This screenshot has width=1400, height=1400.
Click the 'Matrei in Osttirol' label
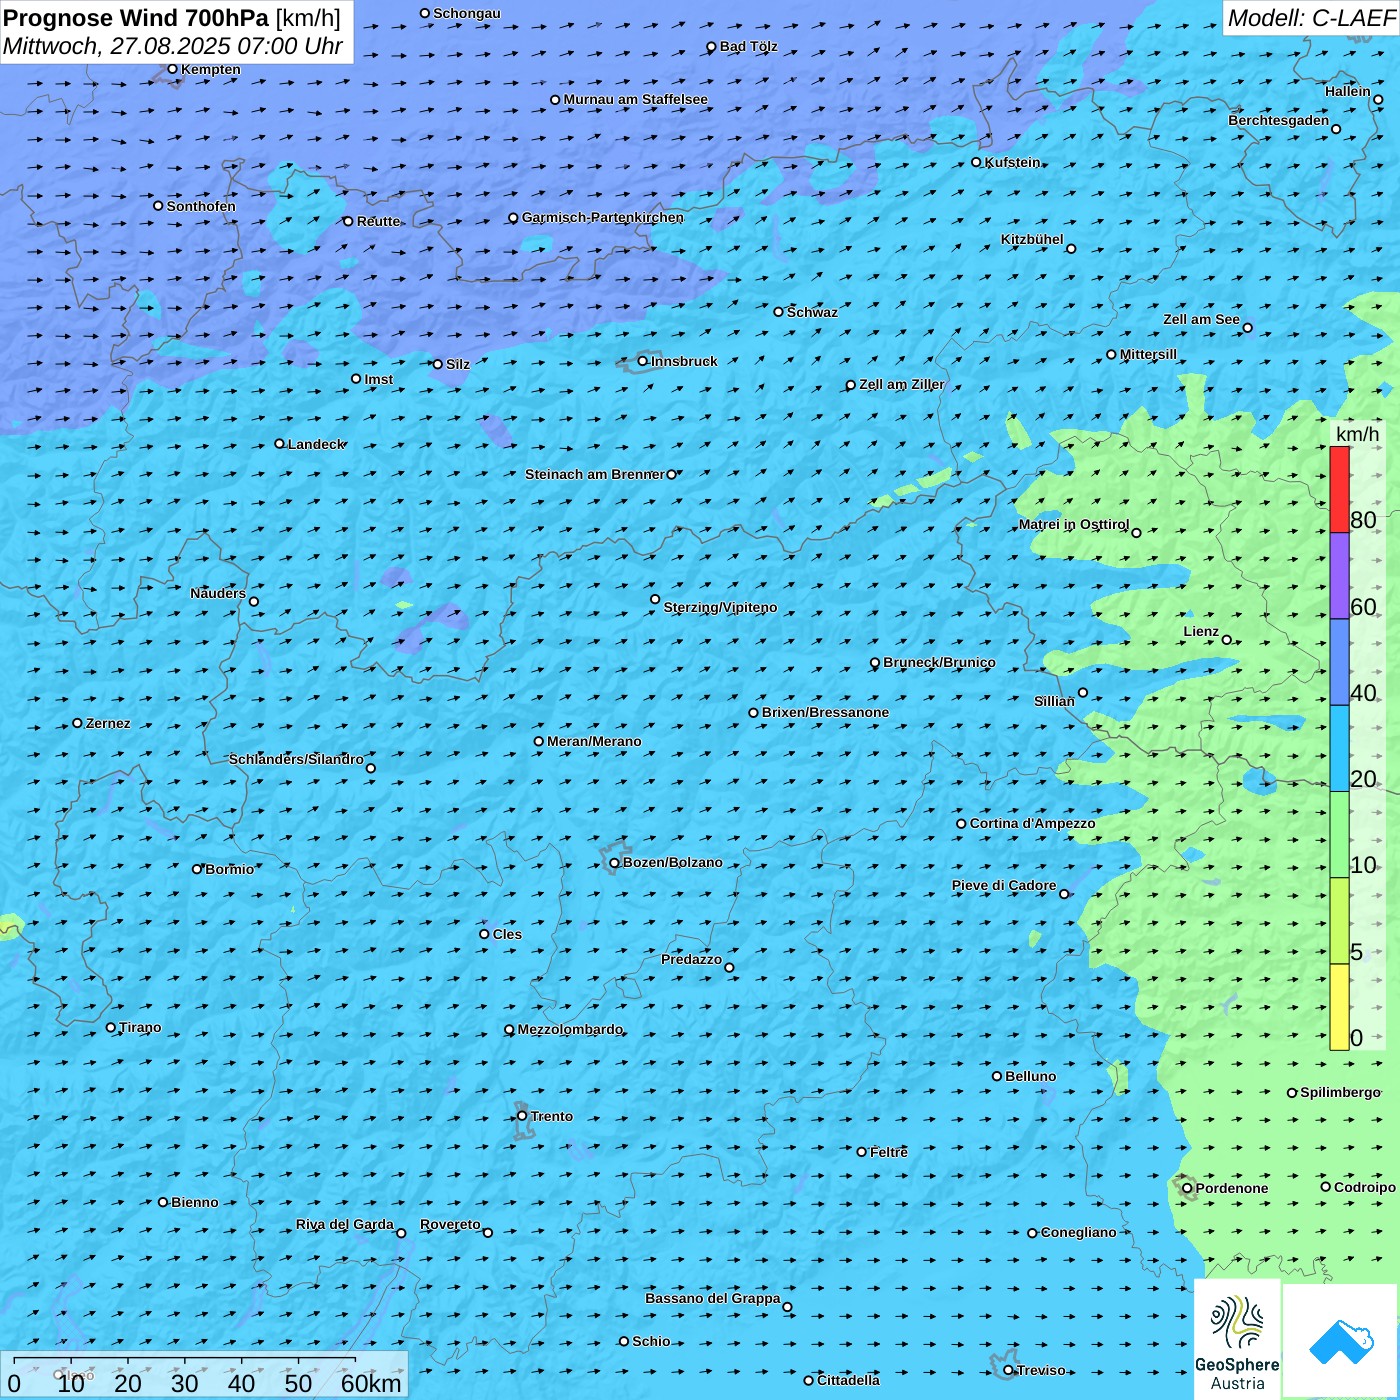click(1074, 524)
